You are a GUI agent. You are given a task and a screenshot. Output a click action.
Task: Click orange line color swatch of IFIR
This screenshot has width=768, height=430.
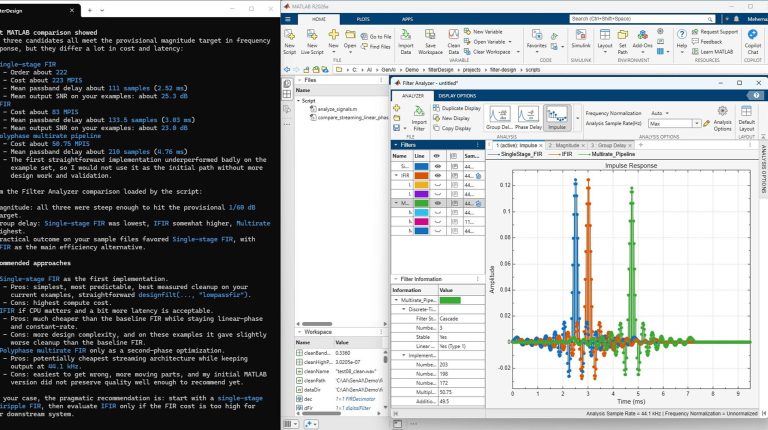pyautogui.click(x=421, y=175)
